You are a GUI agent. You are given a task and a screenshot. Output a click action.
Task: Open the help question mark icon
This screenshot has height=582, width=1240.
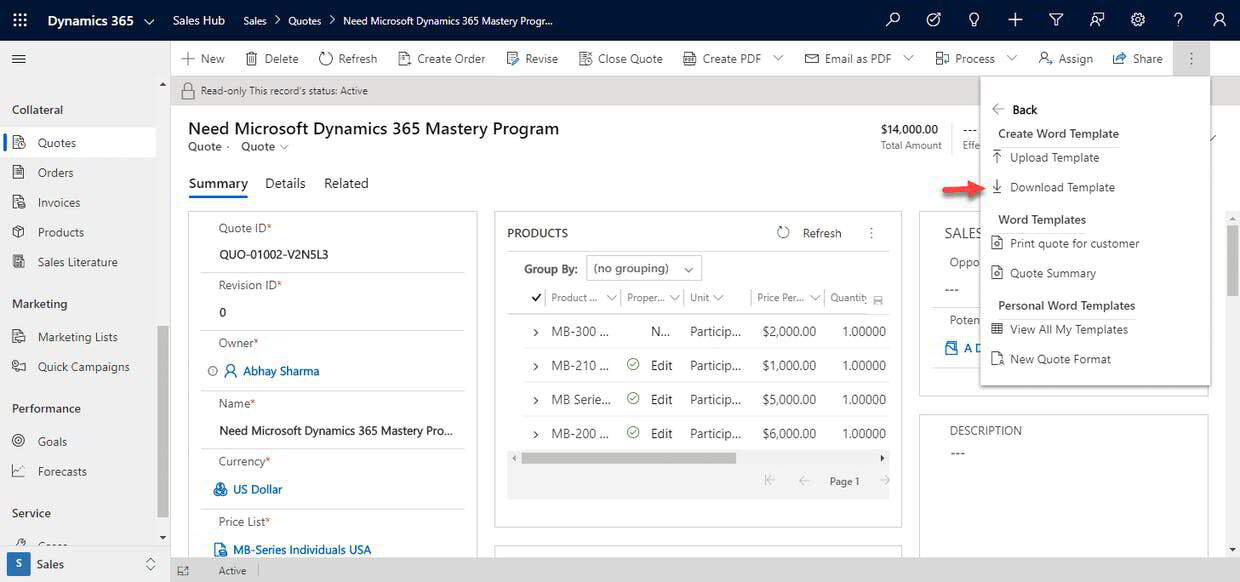1178,20
